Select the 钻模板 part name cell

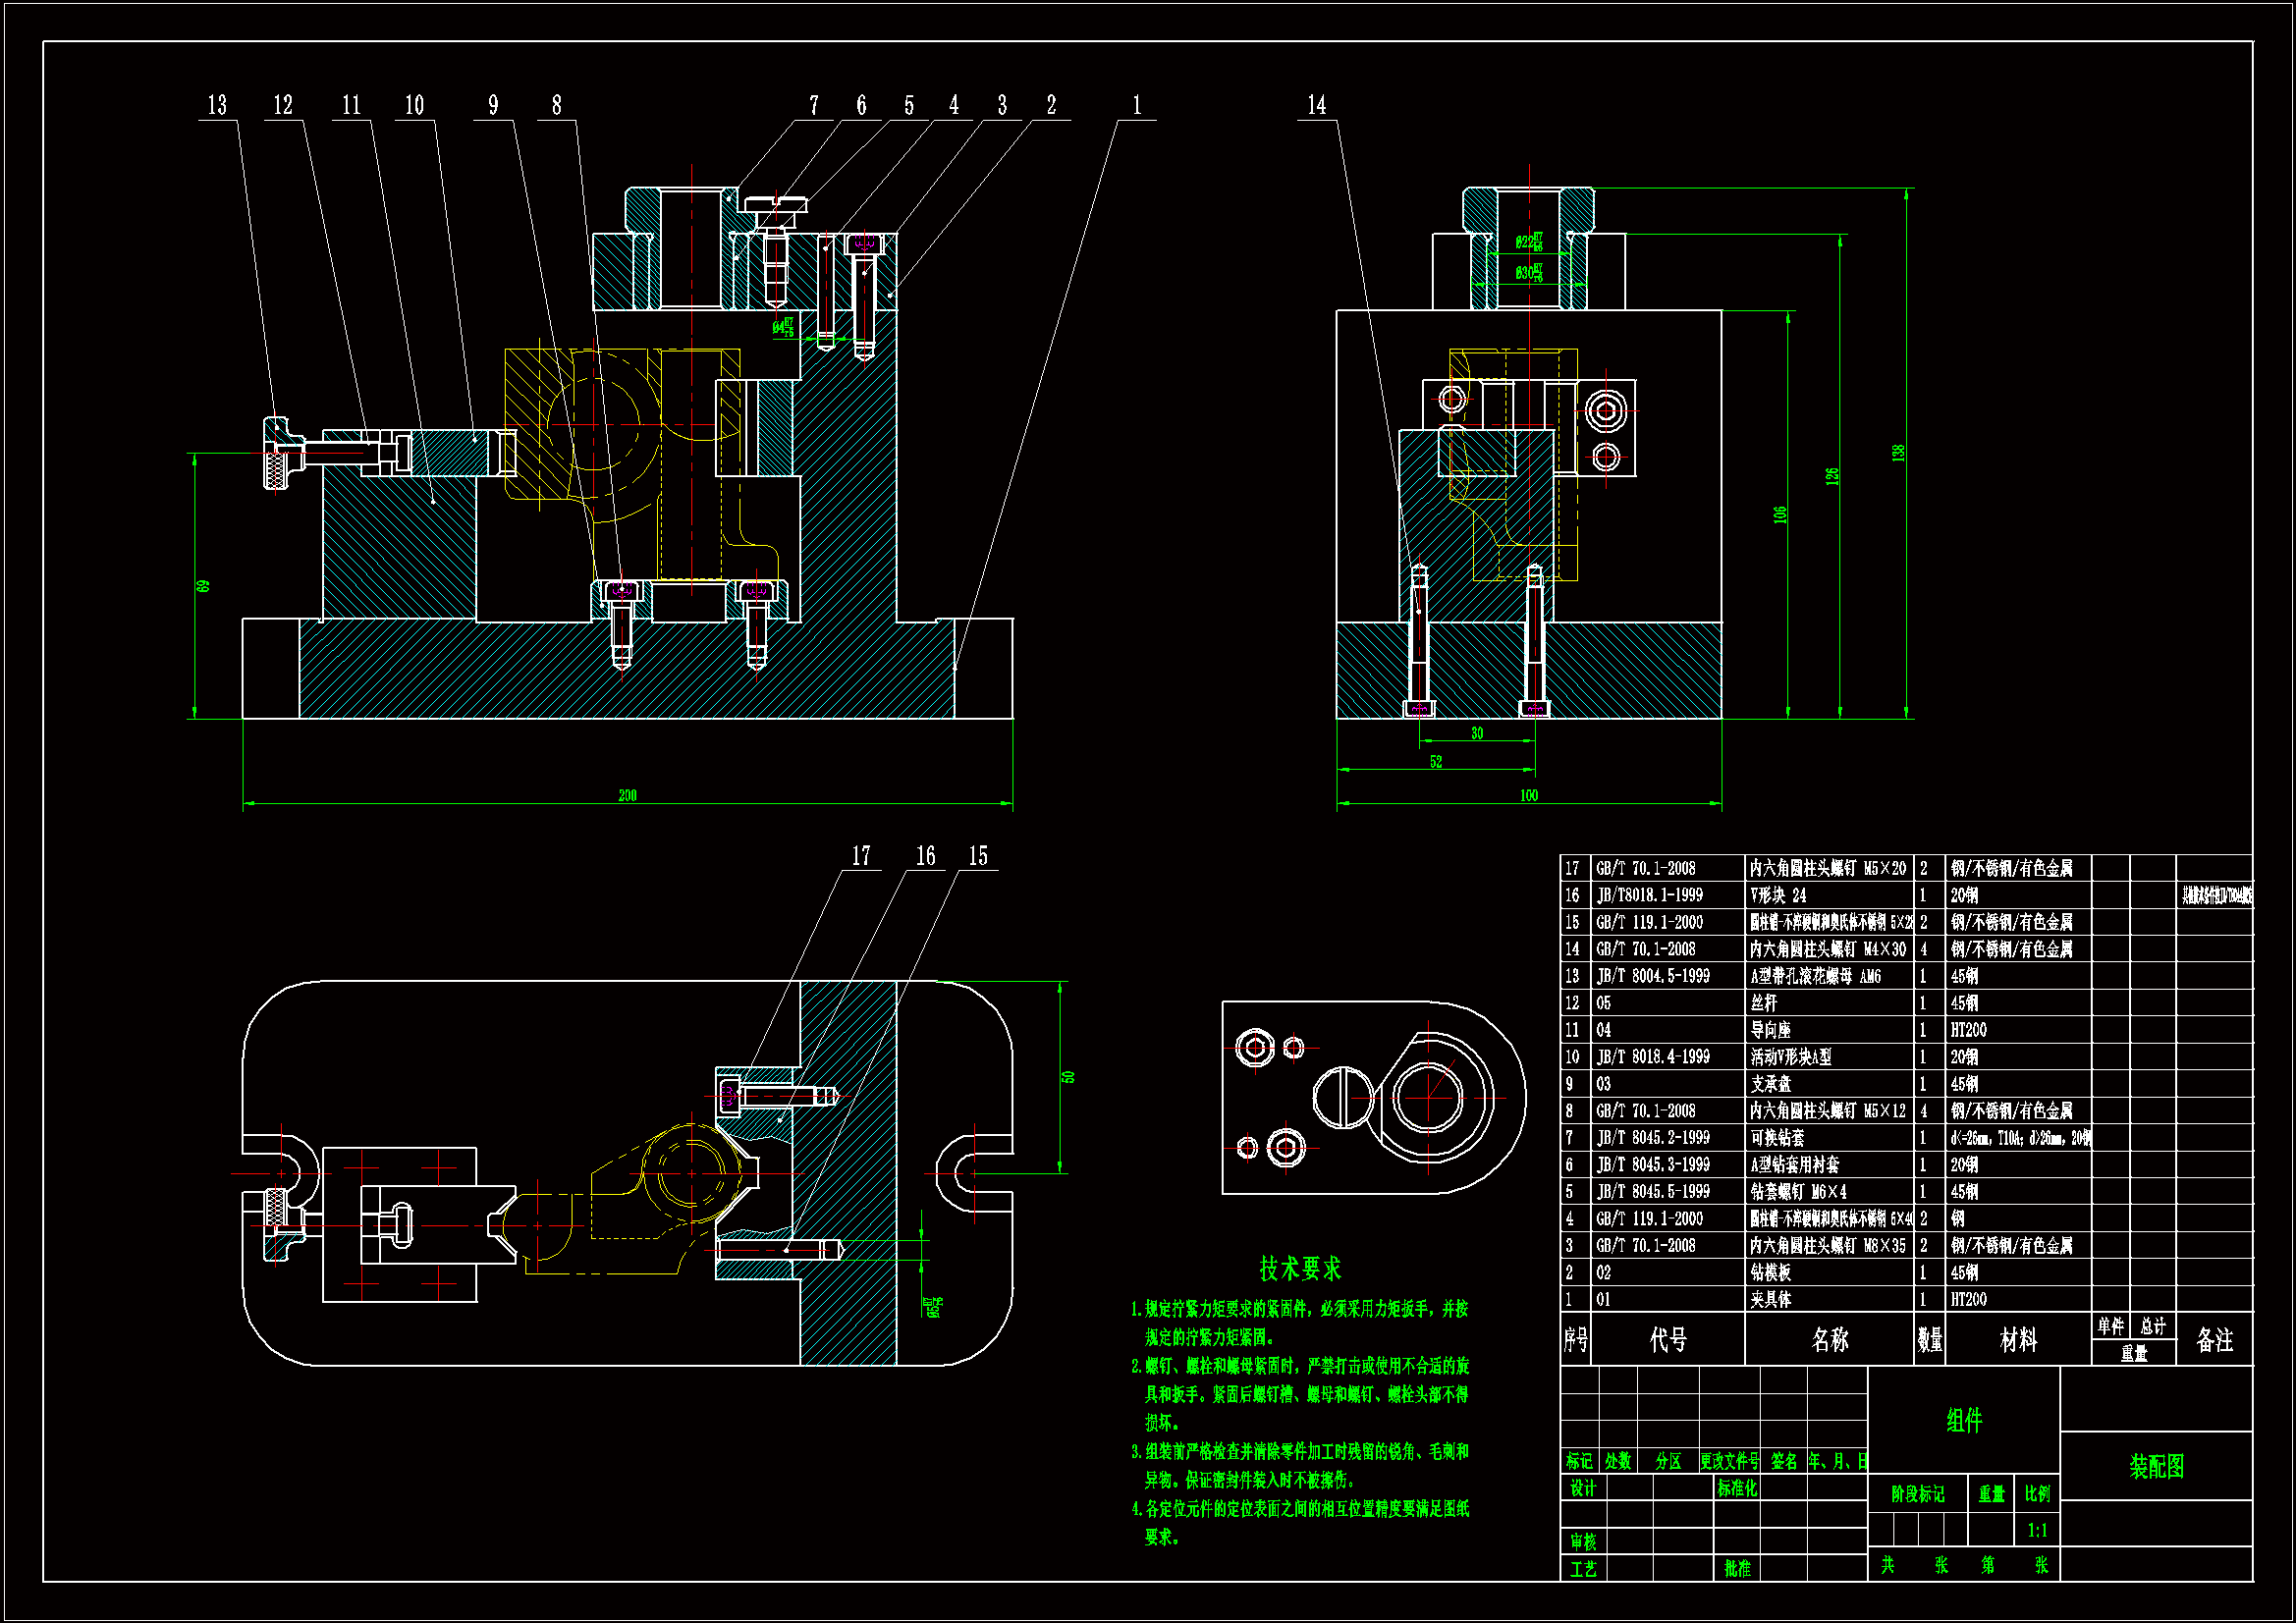[1771, 1272]
